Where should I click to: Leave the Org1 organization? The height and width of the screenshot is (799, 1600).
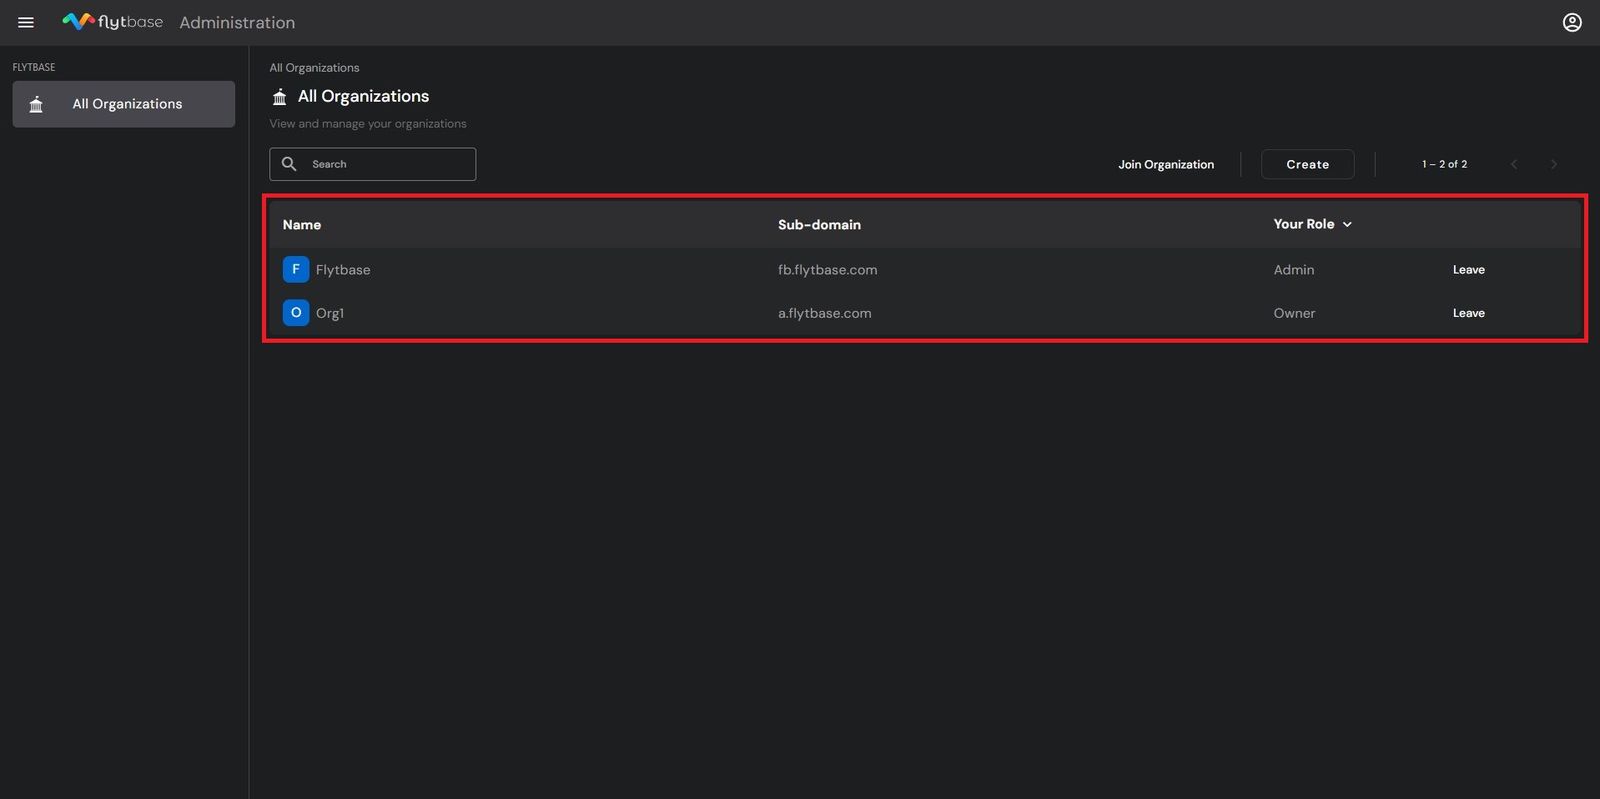tap(1469, 313)
